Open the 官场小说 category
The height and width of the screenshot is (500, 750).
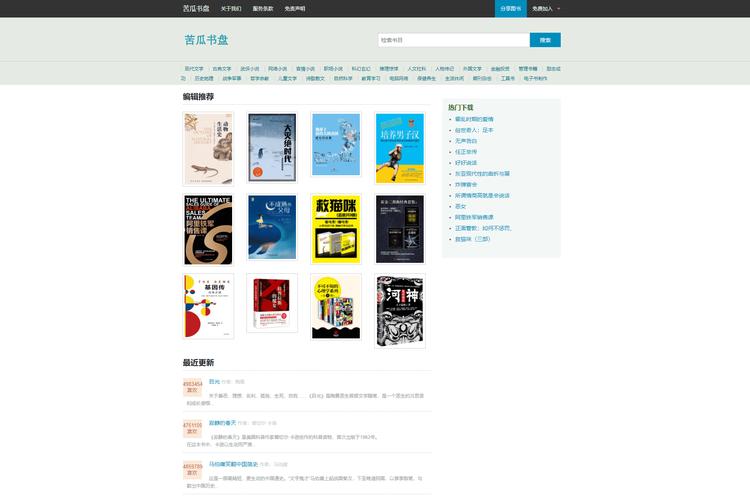pos(305,69)
